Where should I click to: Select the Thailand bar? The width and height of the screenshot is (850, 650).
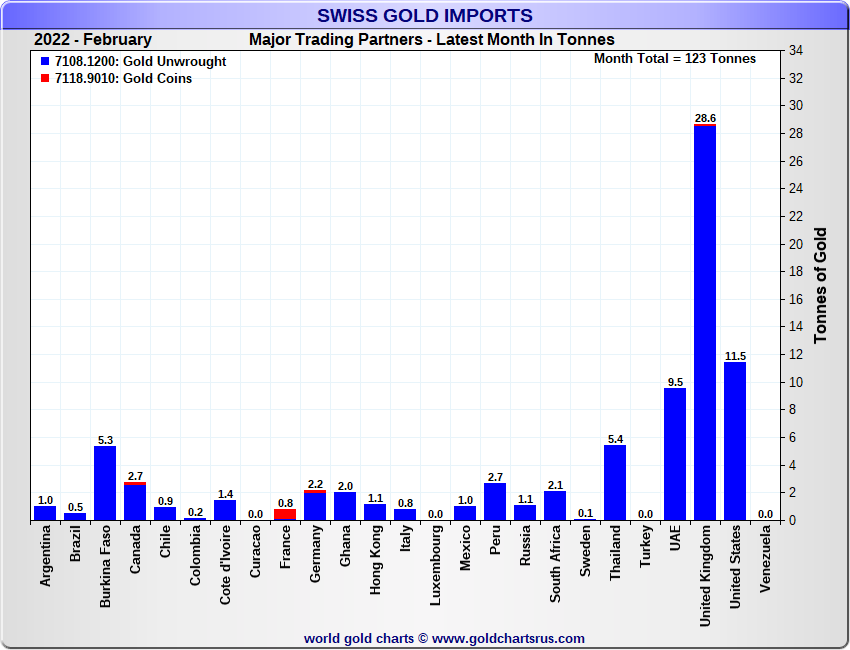tap(615, 482)
